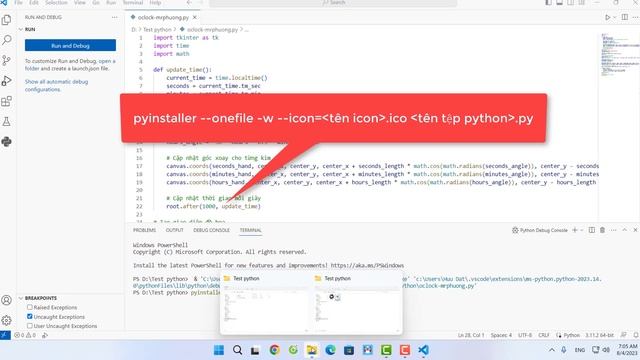Switch to the VS Code taskbar icon
640x360 pixels.
coord(423,350)
